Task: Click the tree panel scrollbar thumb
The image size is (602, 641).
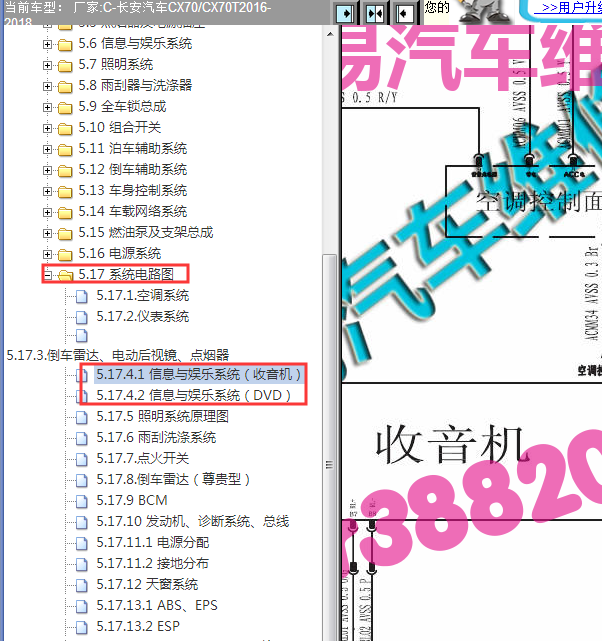Action: pos(329,448)
